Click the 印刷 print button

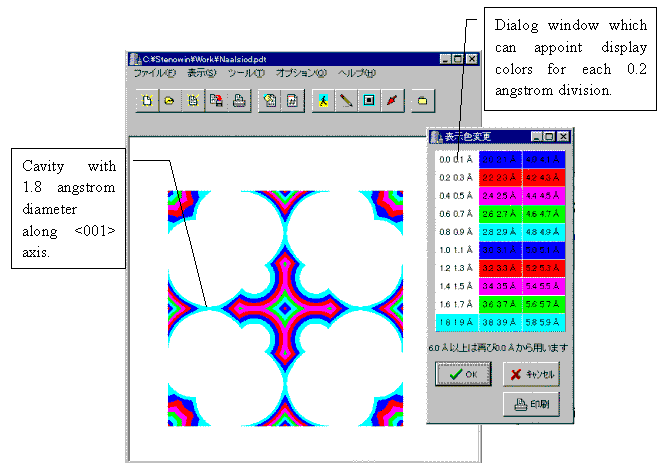[x=531, y=404]
